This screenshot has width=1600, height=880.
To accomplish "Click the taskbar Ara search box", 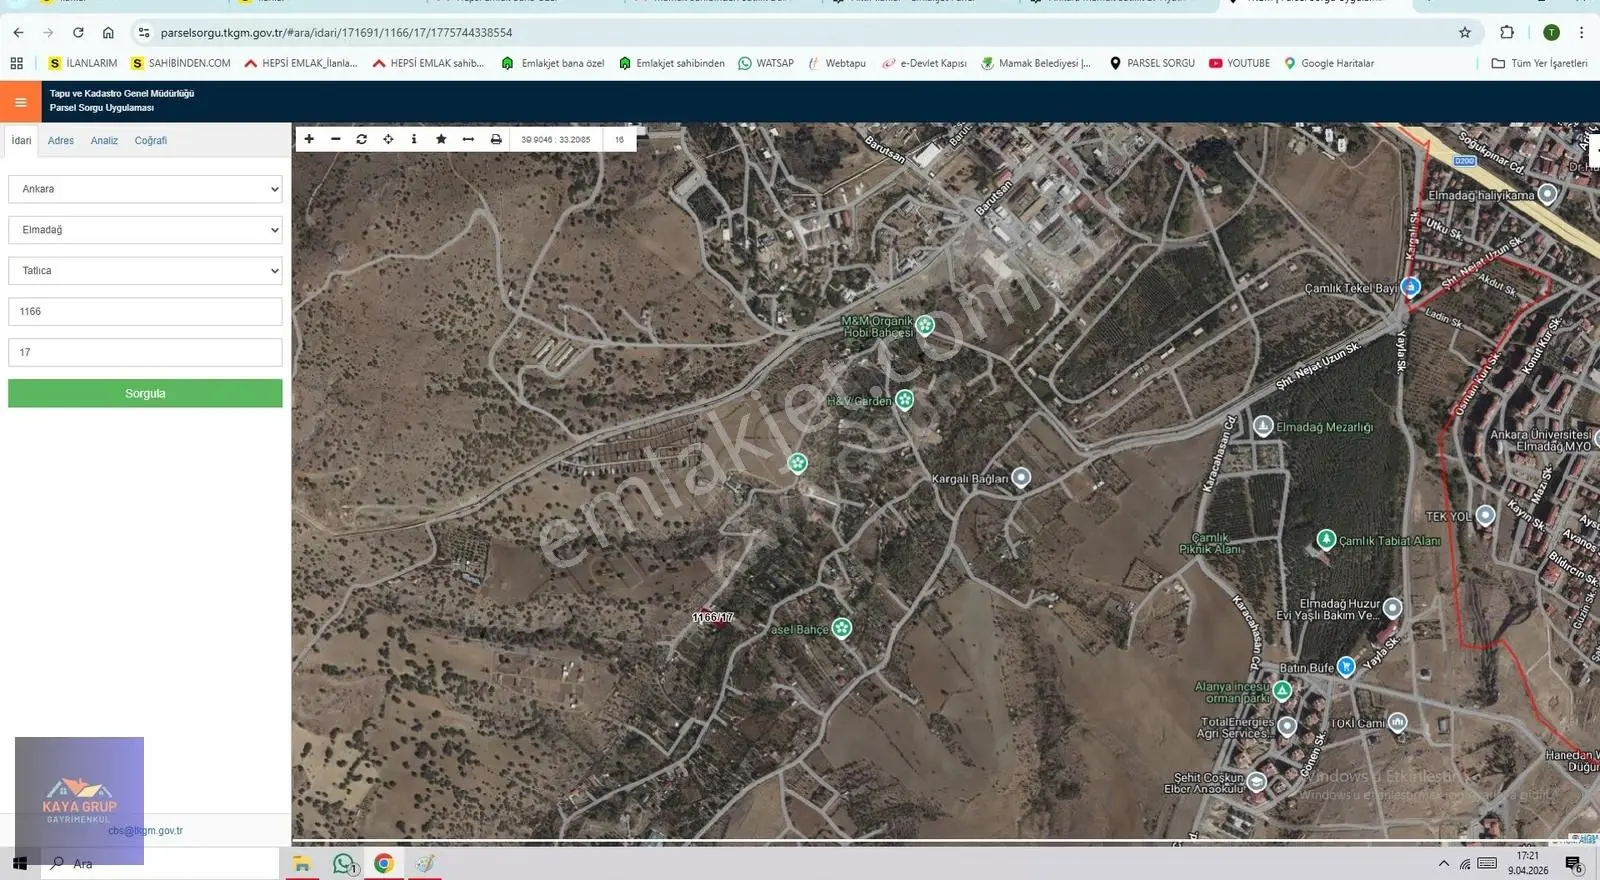I will [160, 863].
